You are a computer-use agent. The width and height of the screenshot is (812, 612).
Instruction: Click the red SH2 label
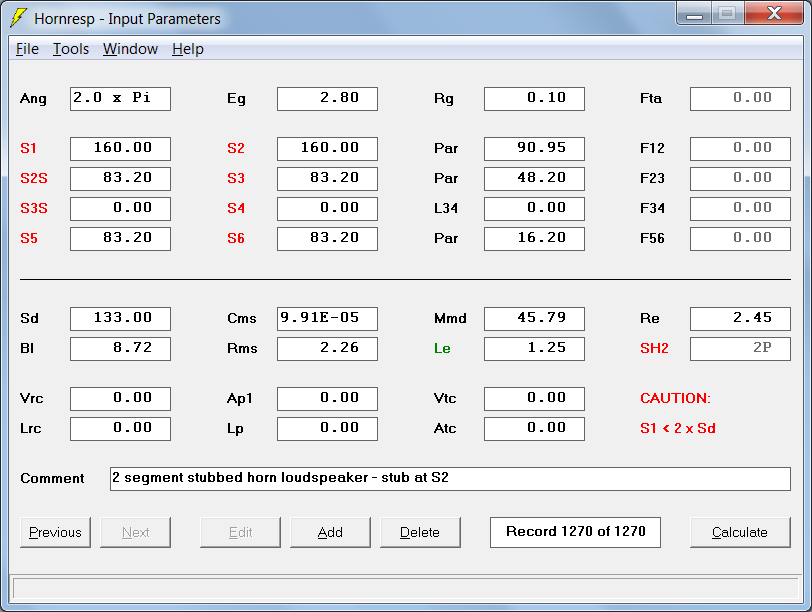[654, 348]
